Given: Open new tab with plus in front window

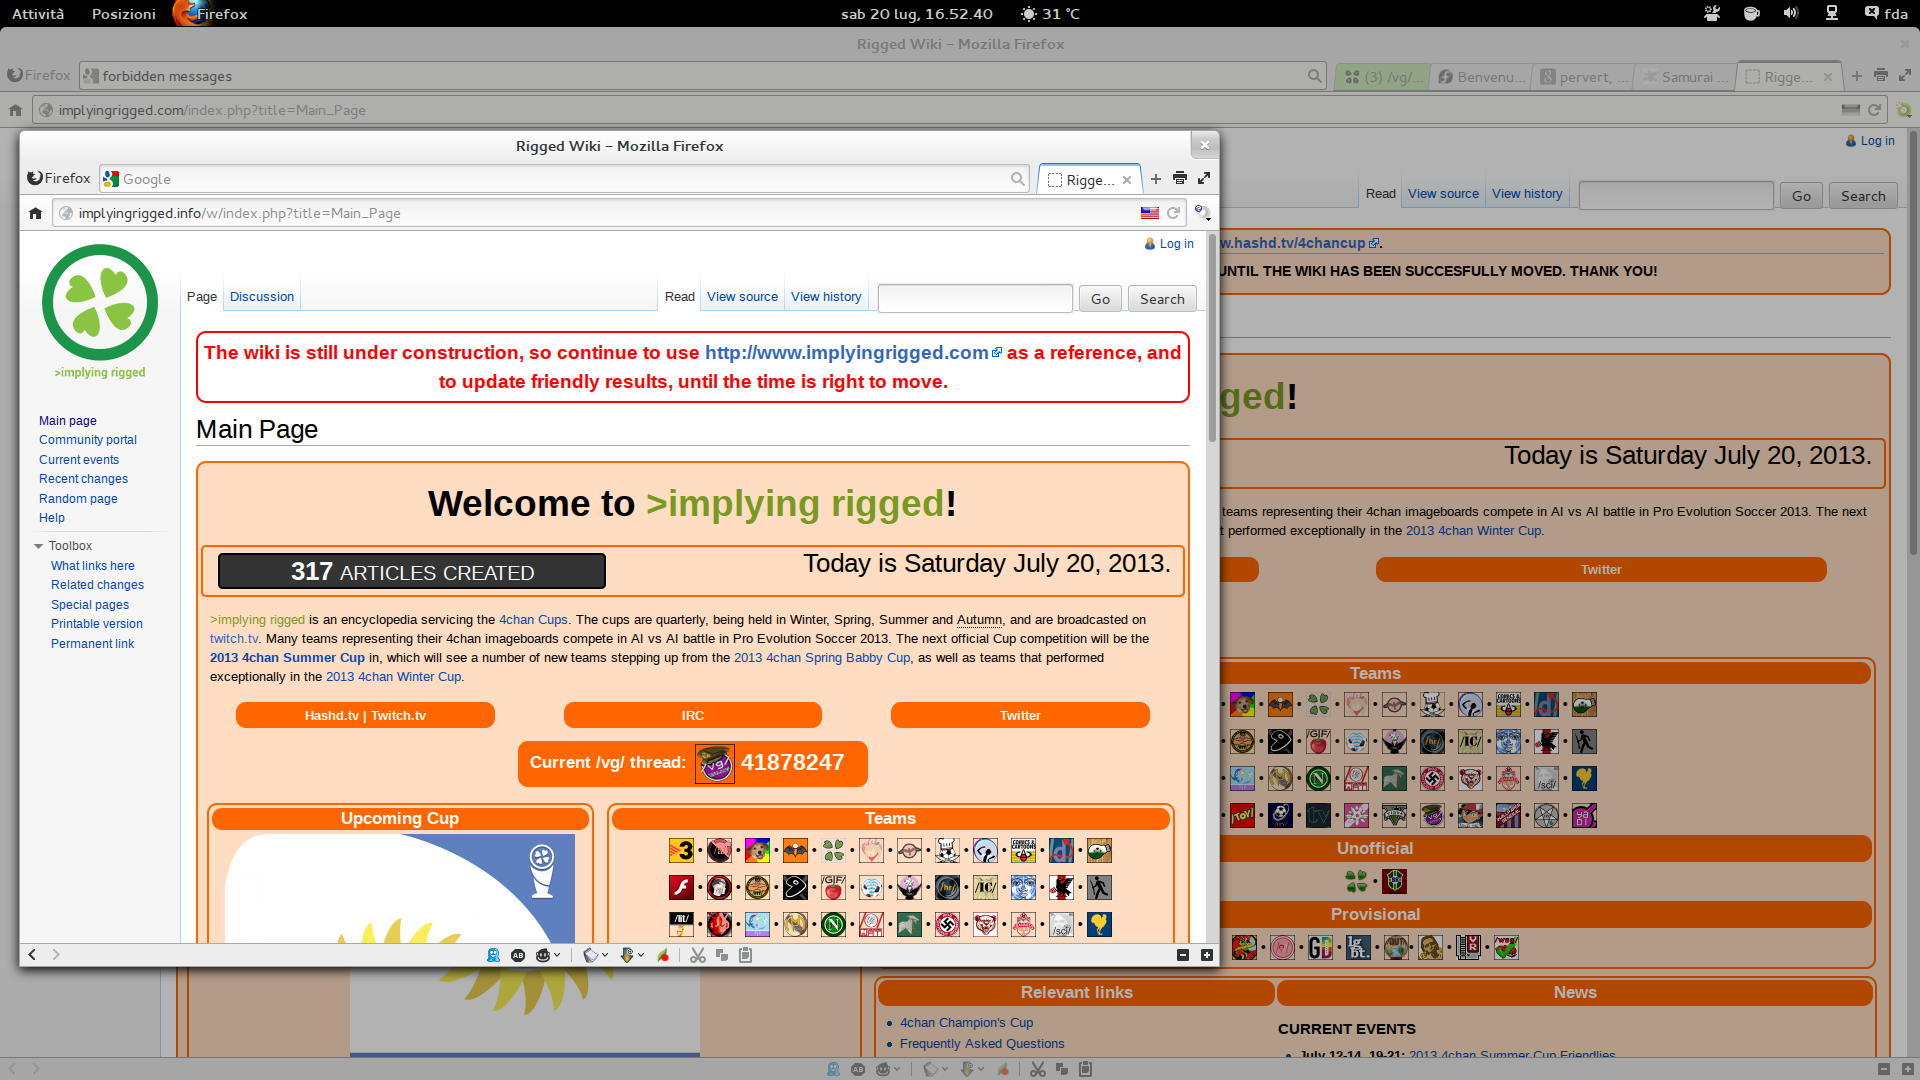Looking at the screenshot, I should tap(1156, 179).
